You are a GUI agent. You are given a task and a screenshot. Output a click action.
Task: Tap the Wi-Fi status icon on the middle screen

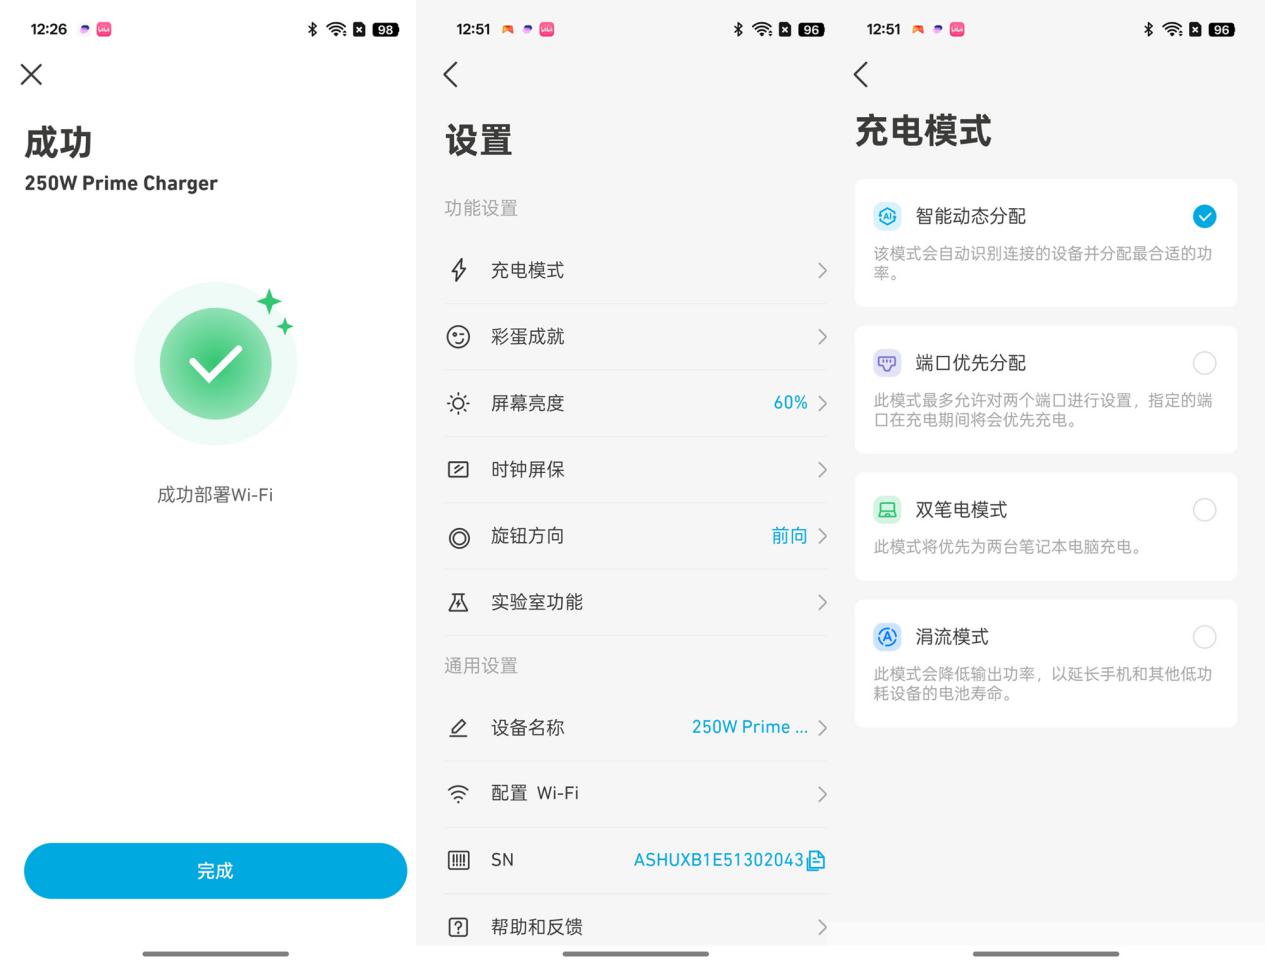[762, 29]
